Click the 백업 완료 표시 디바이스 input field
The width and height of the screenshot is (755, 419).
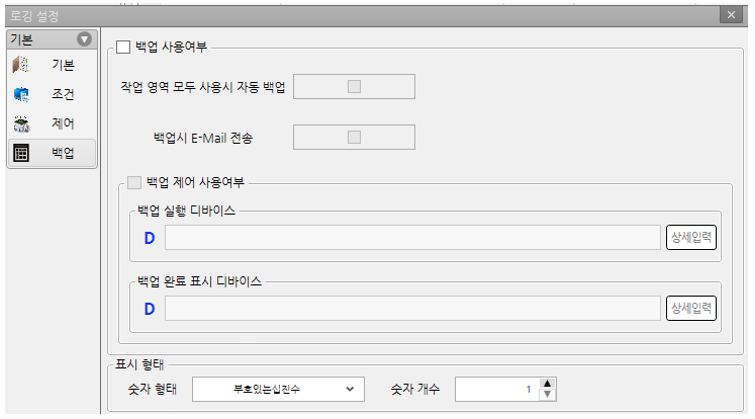pos(413,308)
